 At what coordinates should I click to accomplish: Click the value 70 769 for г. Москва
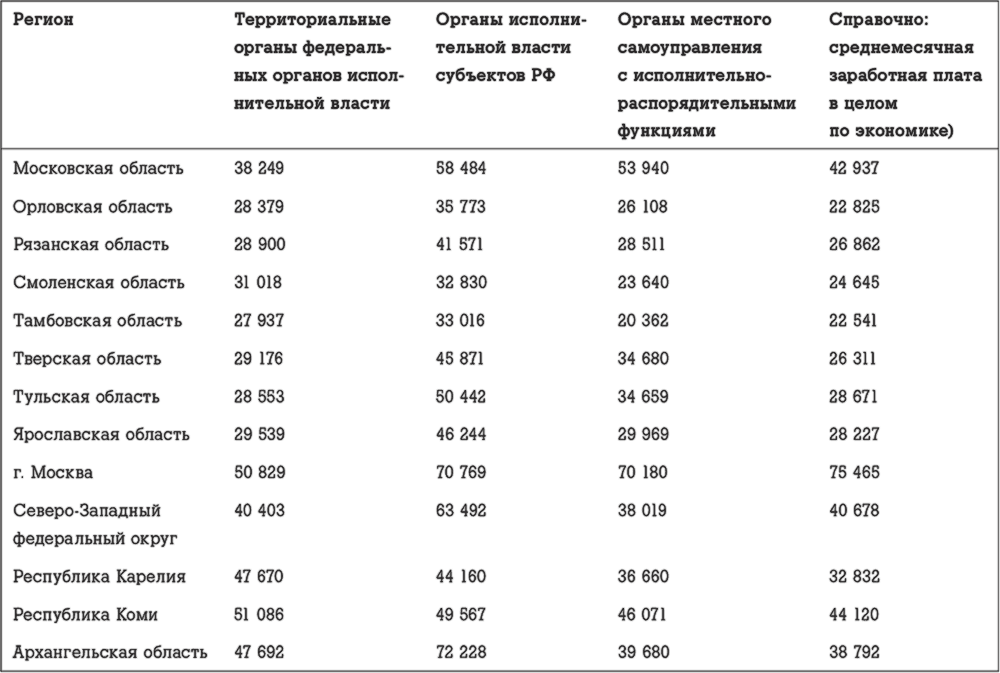[461, 473]
